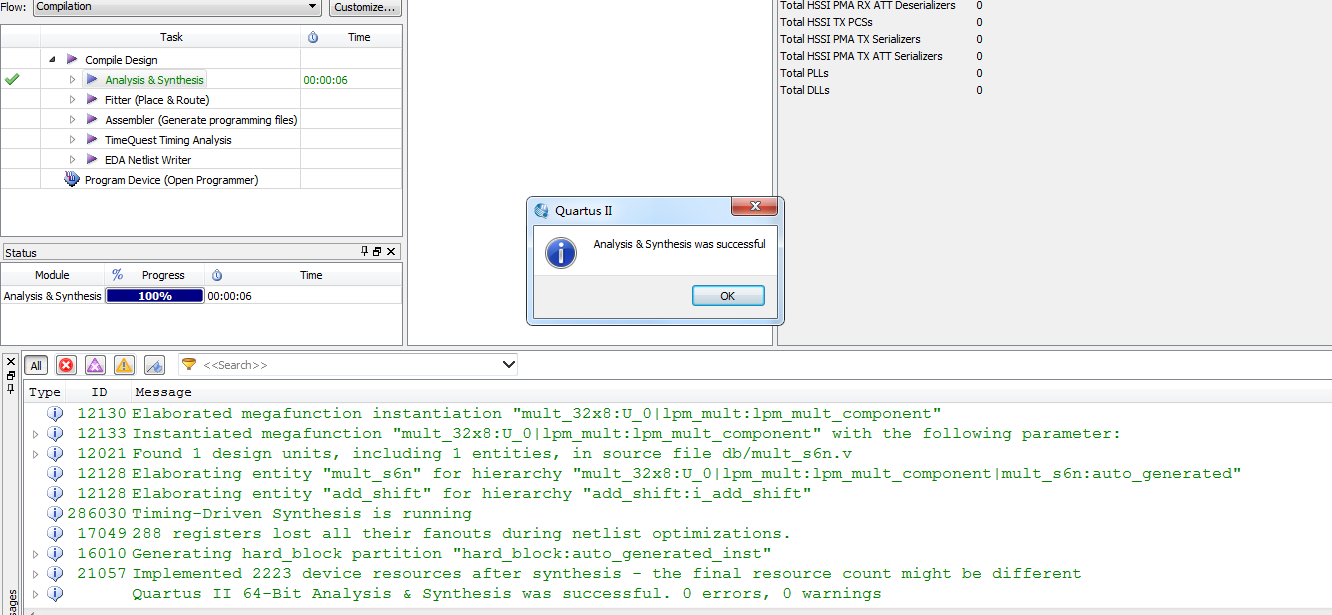Image resolution: width=1332 pixels, height=615 pixels.
Task: Close the Status panel
Action: click(391, 252)
